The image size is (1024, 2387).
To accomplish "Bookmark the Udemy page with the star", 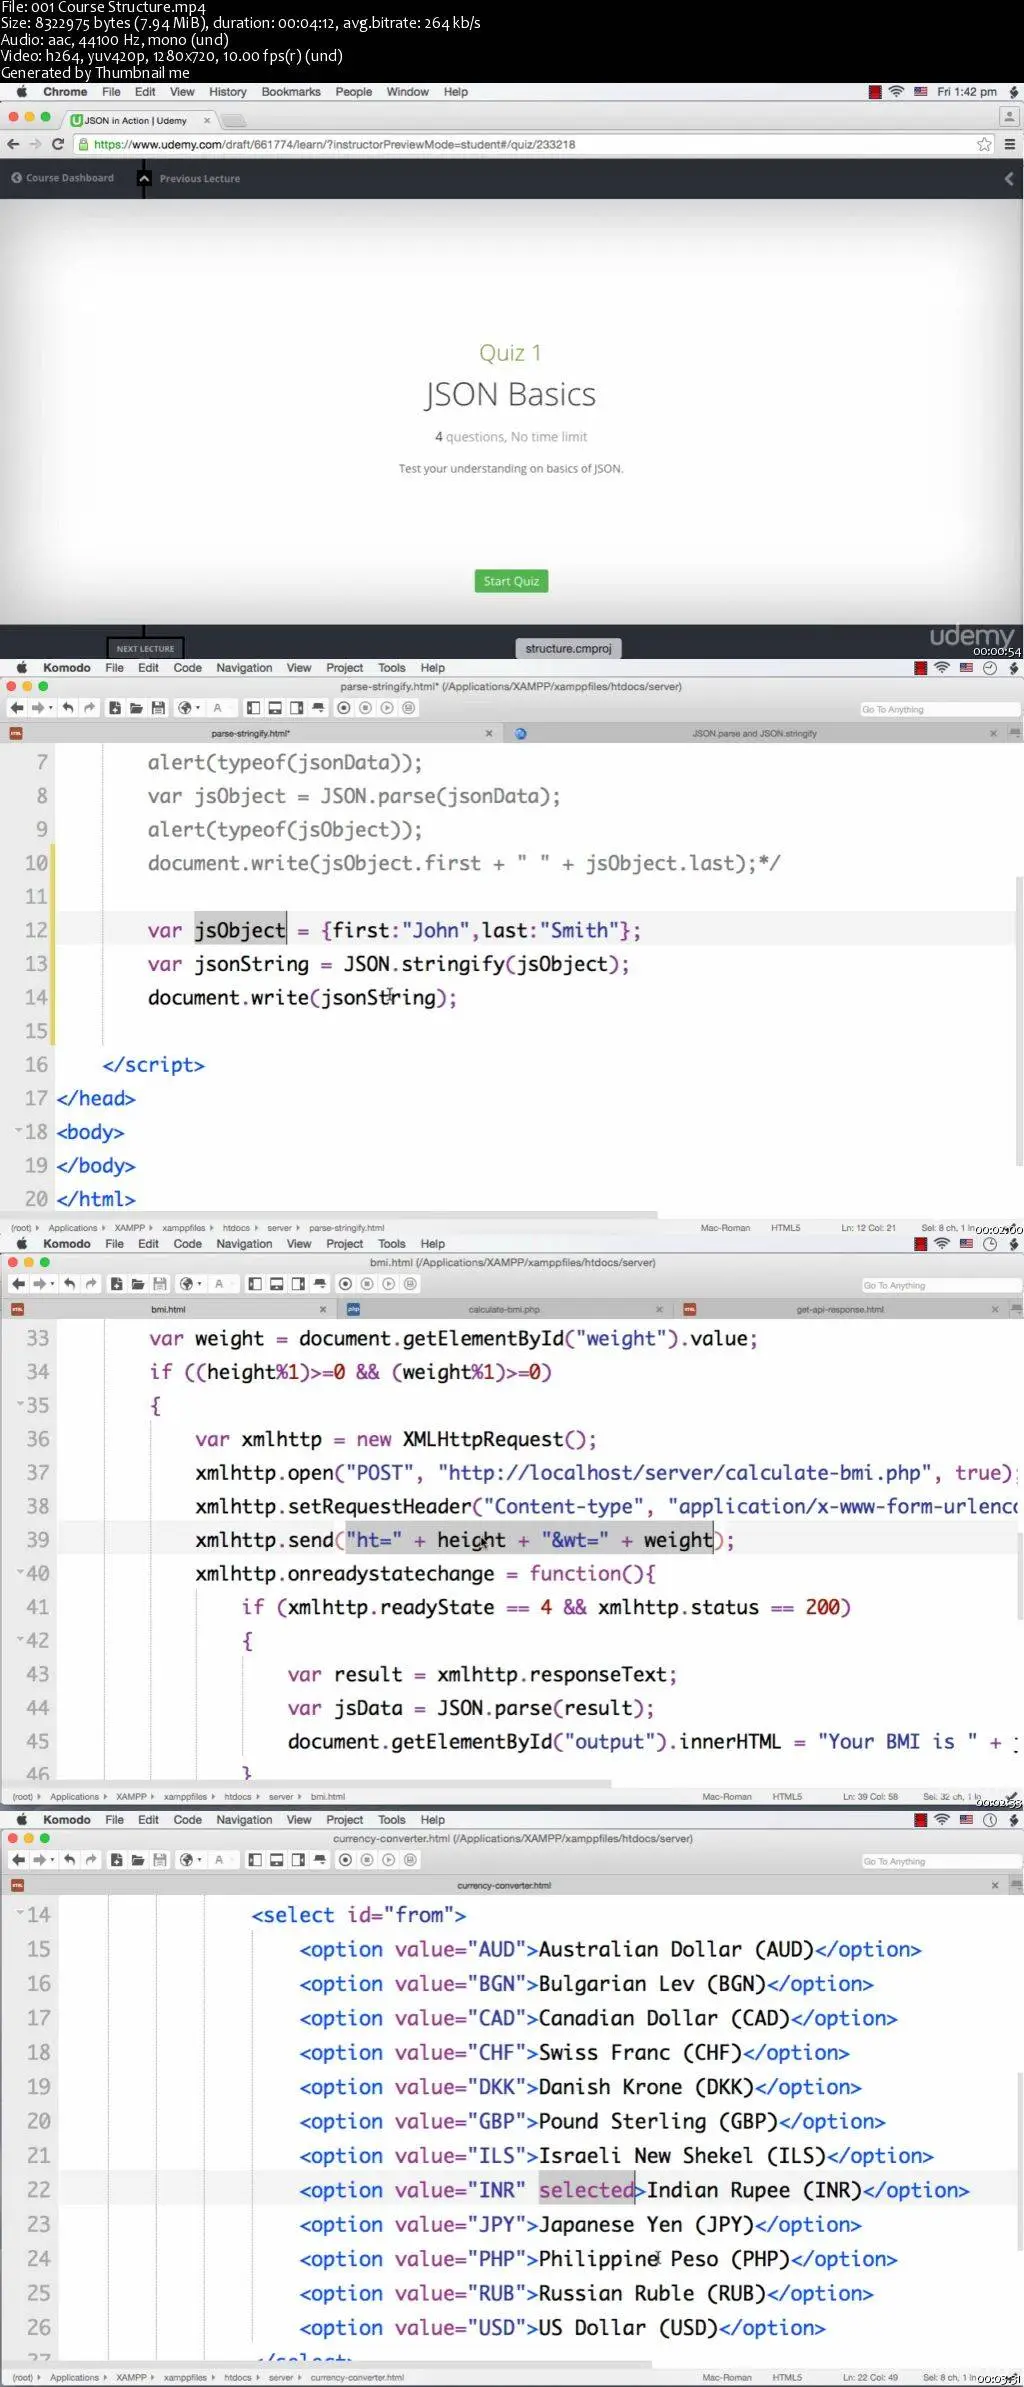I will [x=984, y=144].
